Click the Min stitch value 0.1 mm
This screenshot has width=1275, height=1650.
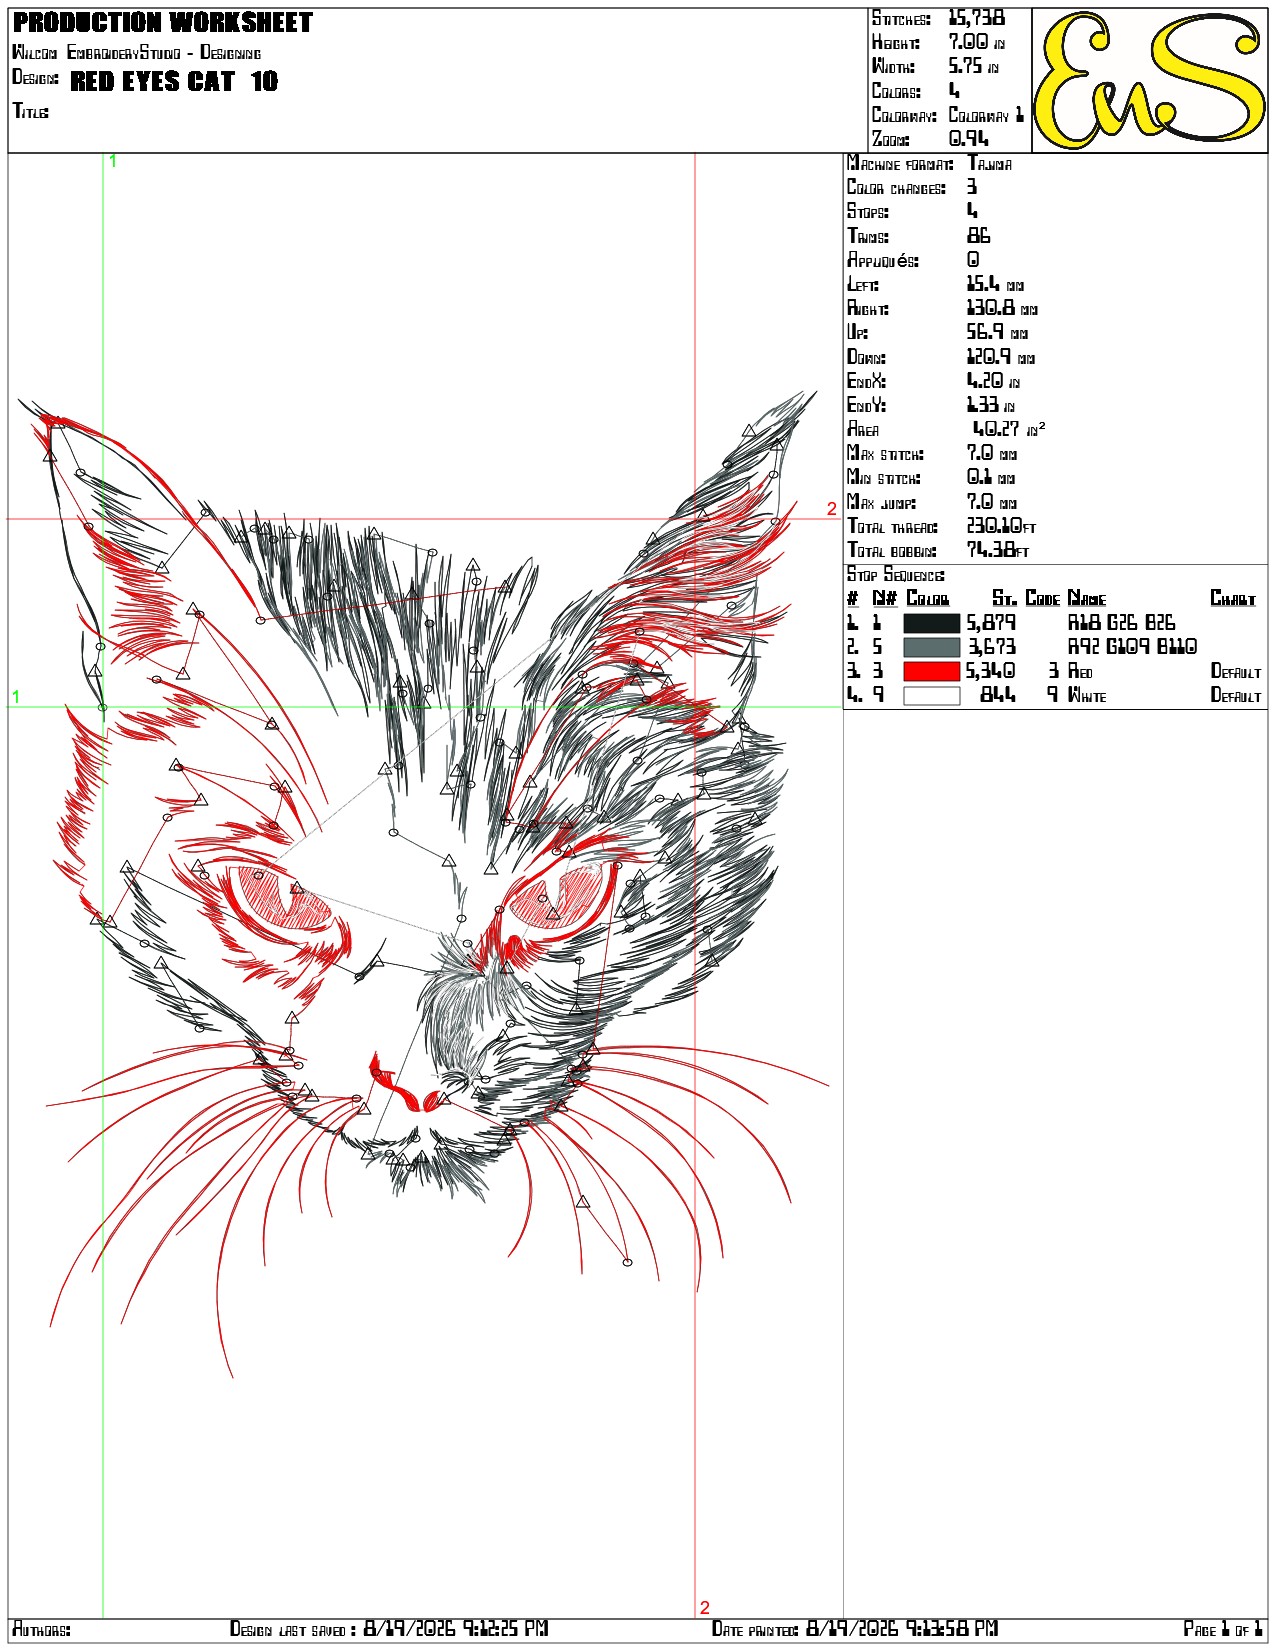(x=990, y=478)
